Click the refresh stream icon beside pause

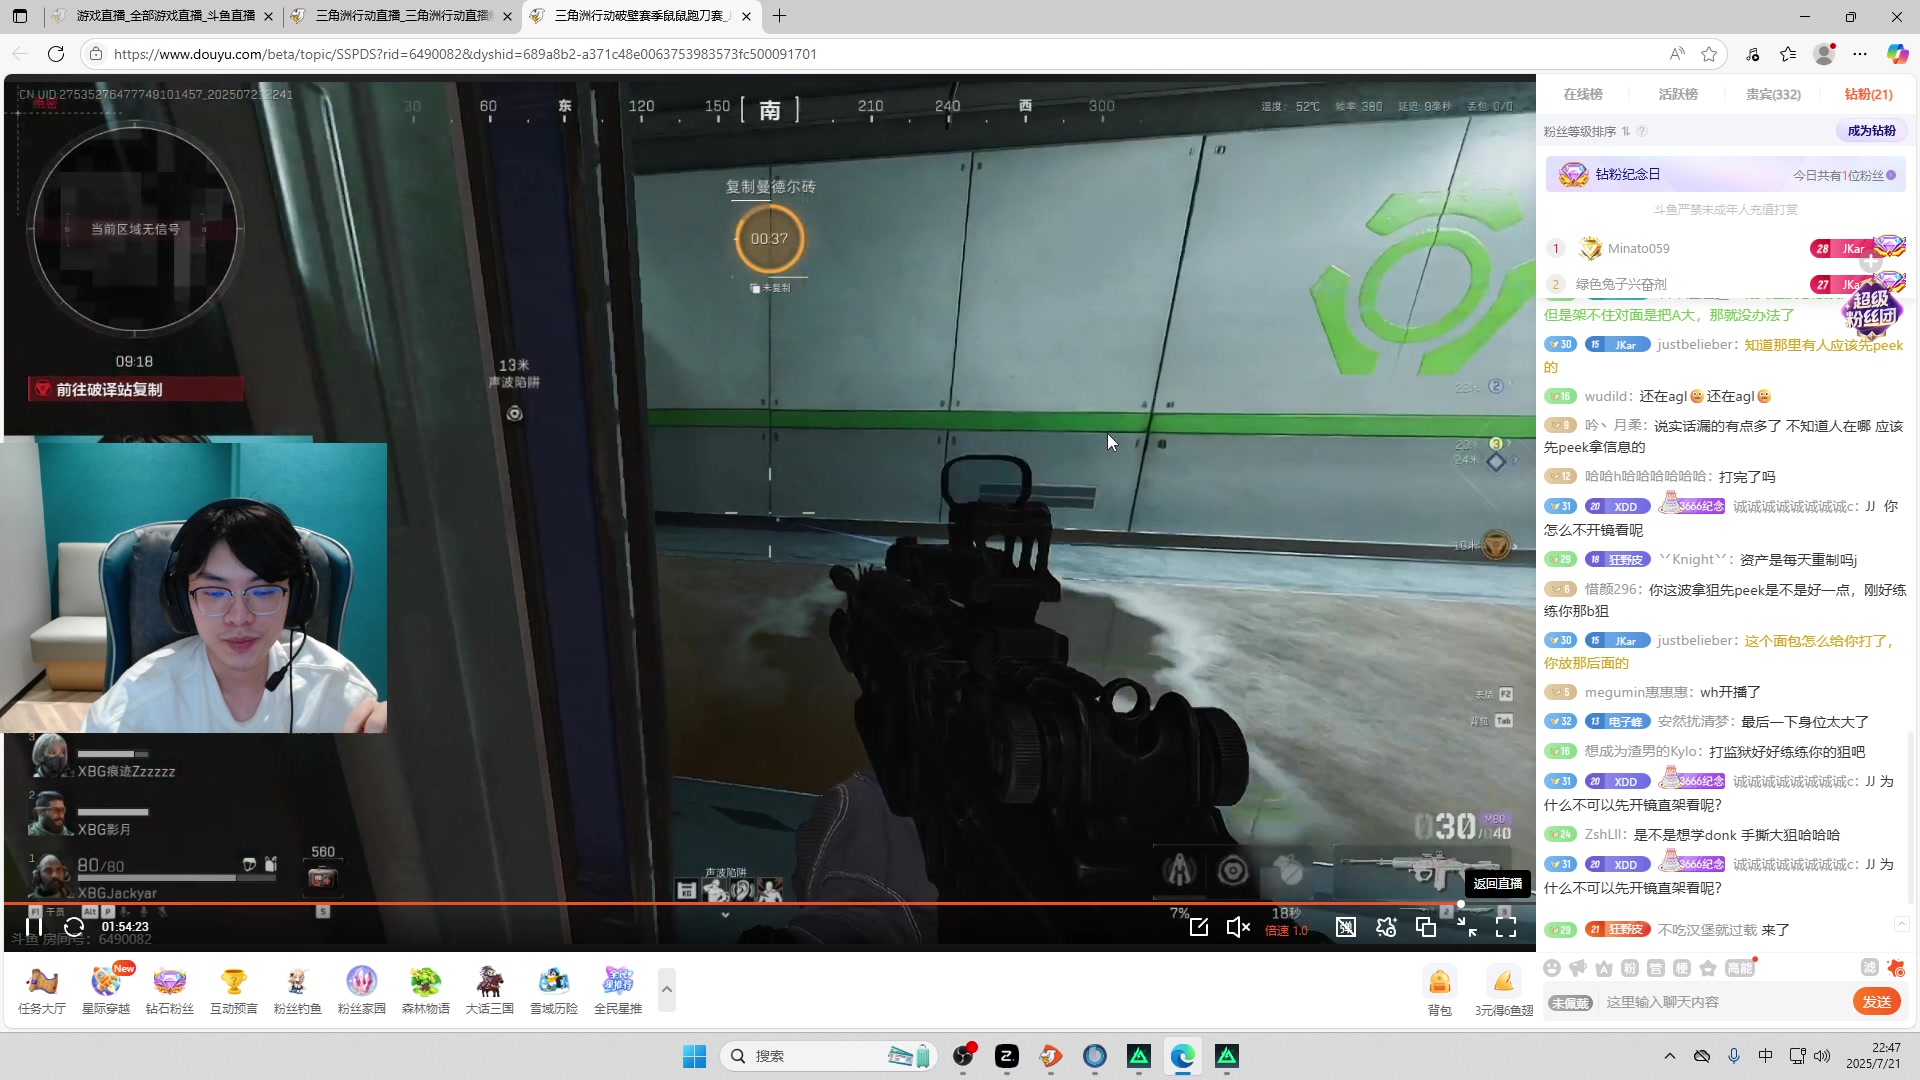(74, 927)
